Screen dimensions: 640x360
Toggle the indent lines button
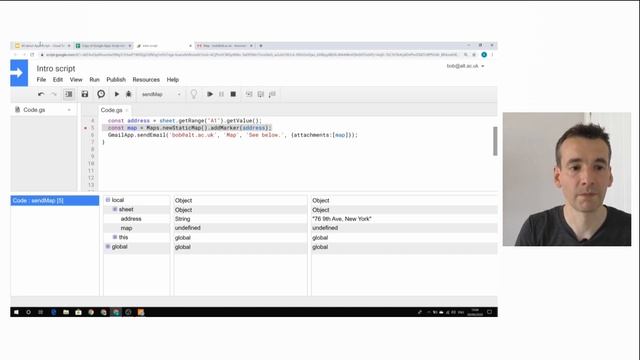click(x=69, y=94)
